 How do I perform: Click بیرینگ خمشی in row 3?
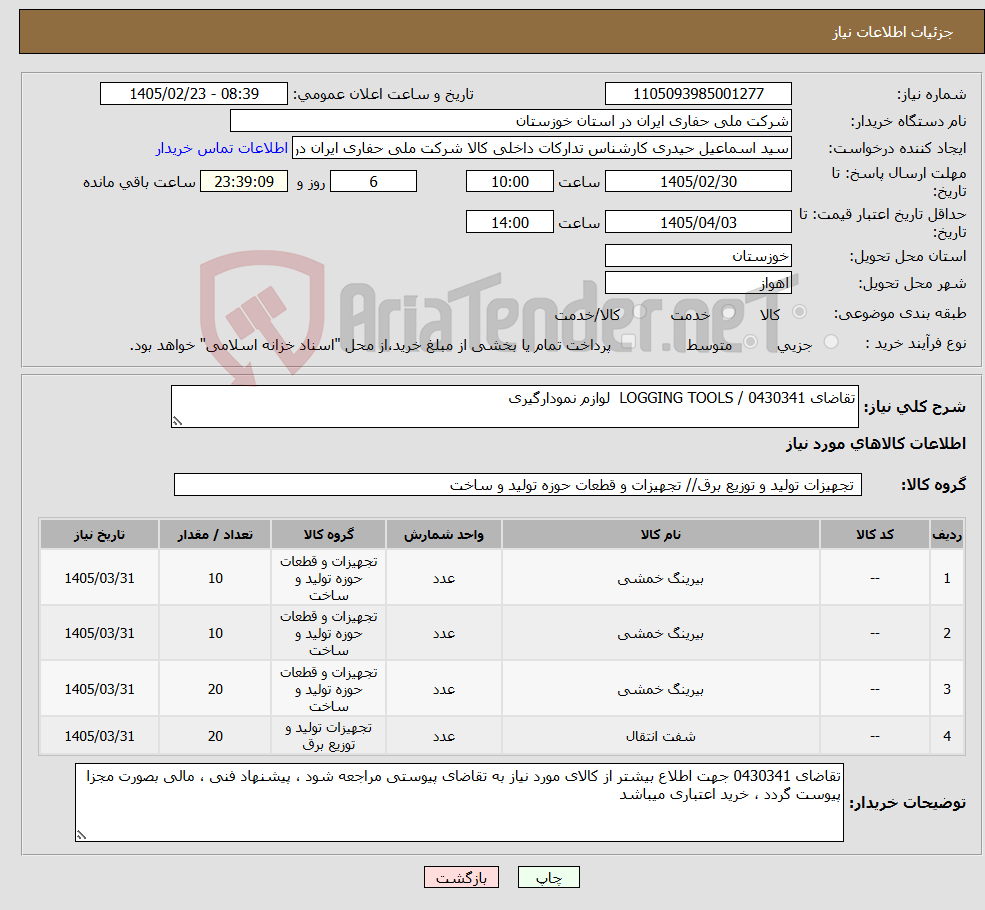click(x=660, y=689)
